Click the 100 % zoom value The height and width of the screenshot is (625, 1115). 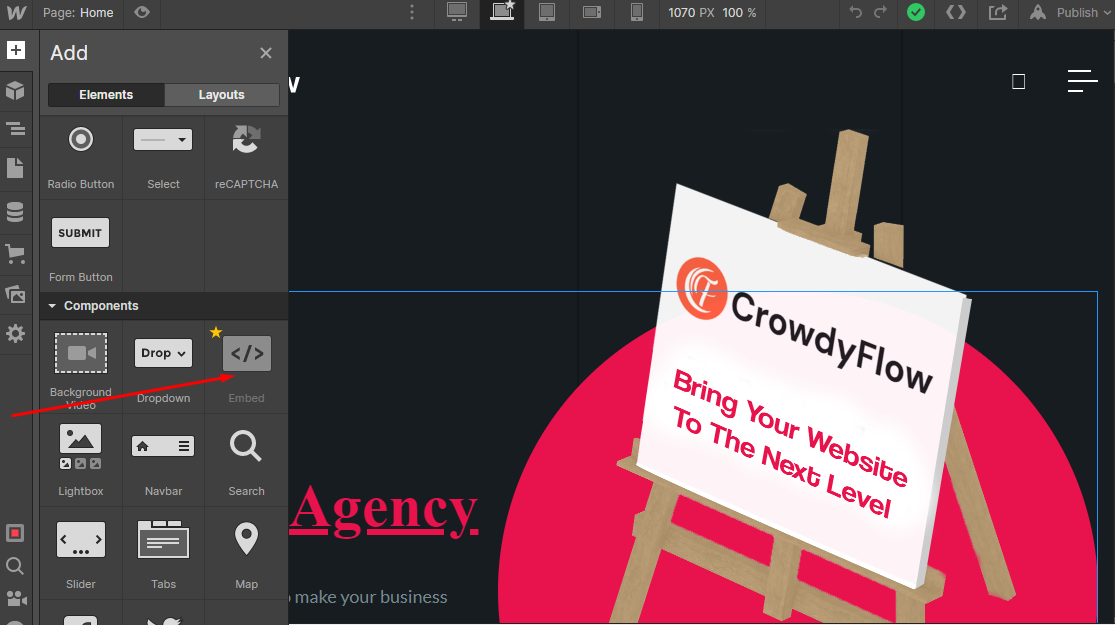740,13
